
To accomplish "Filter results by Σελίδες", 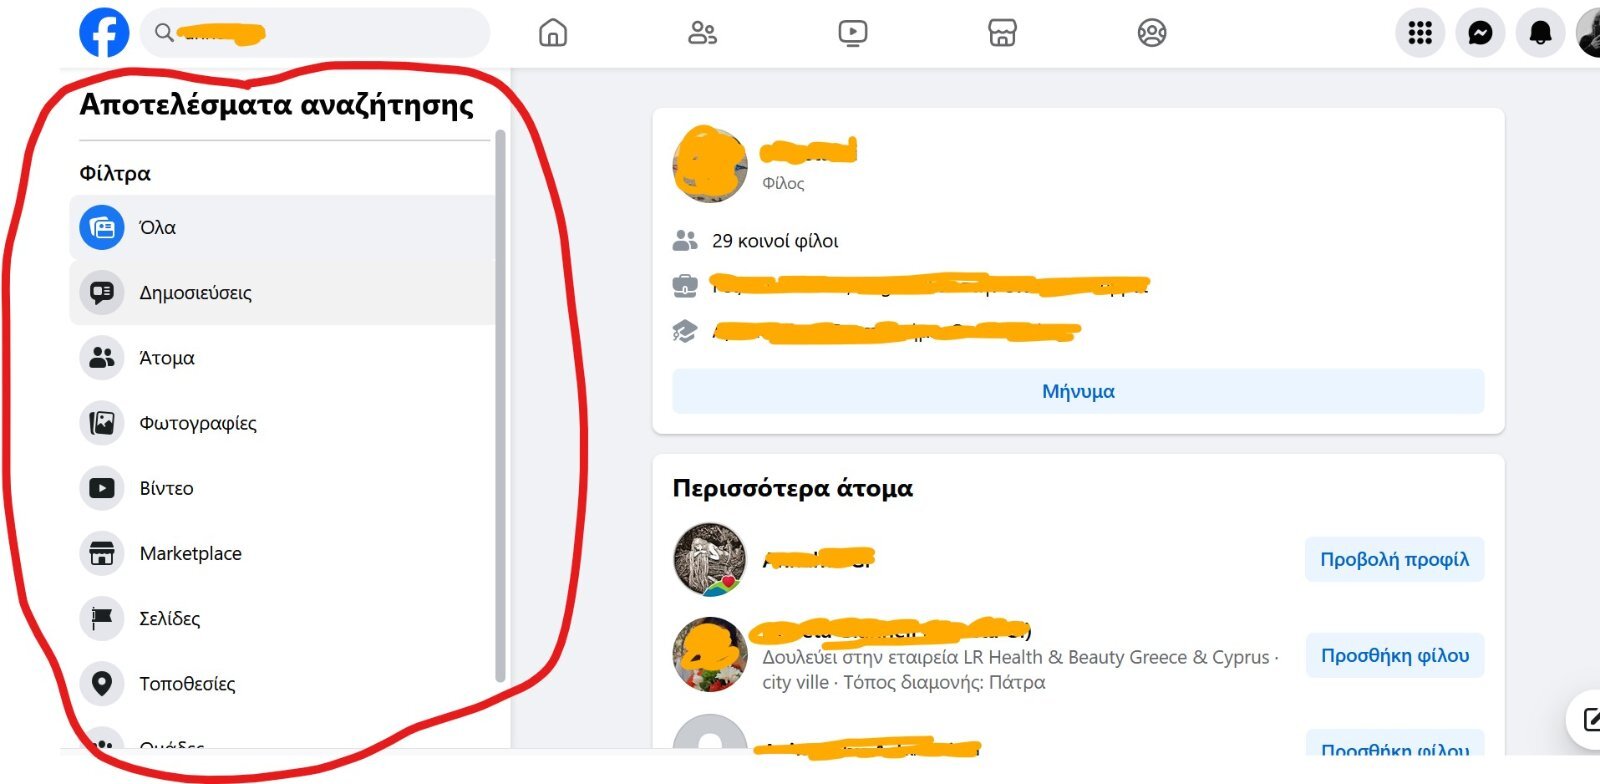I will pyautogui.click(x=282, y=618).
